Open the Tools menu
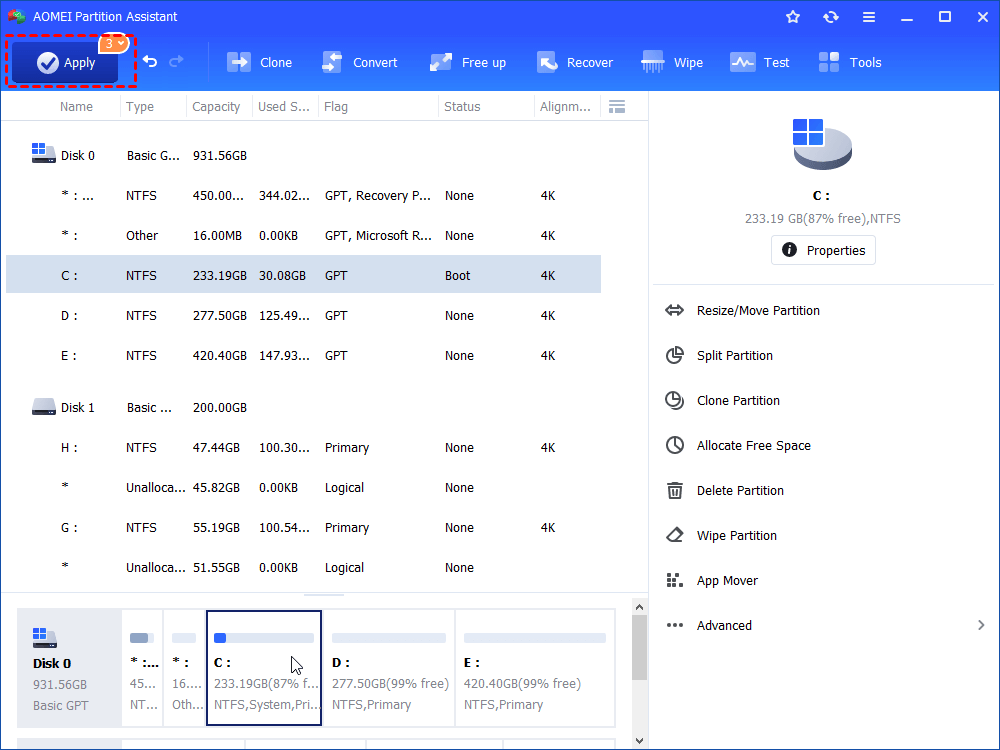Viewport: 1000px width, 750px height. coord(850,62)
